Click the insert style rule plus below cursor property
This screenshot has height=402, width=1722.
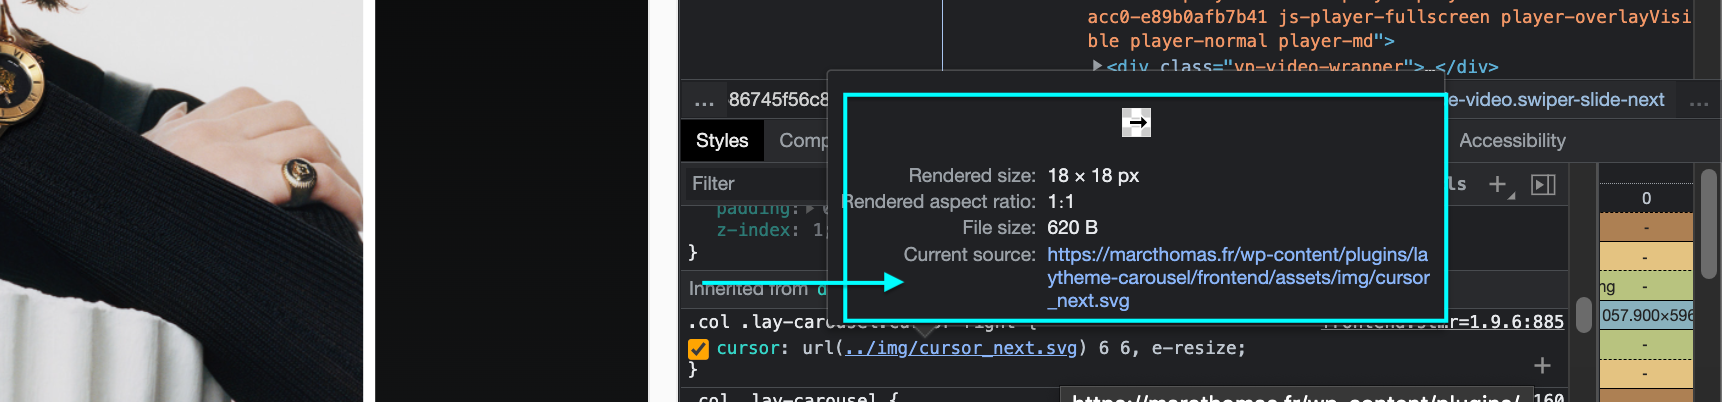click(x=1542, y=366)
